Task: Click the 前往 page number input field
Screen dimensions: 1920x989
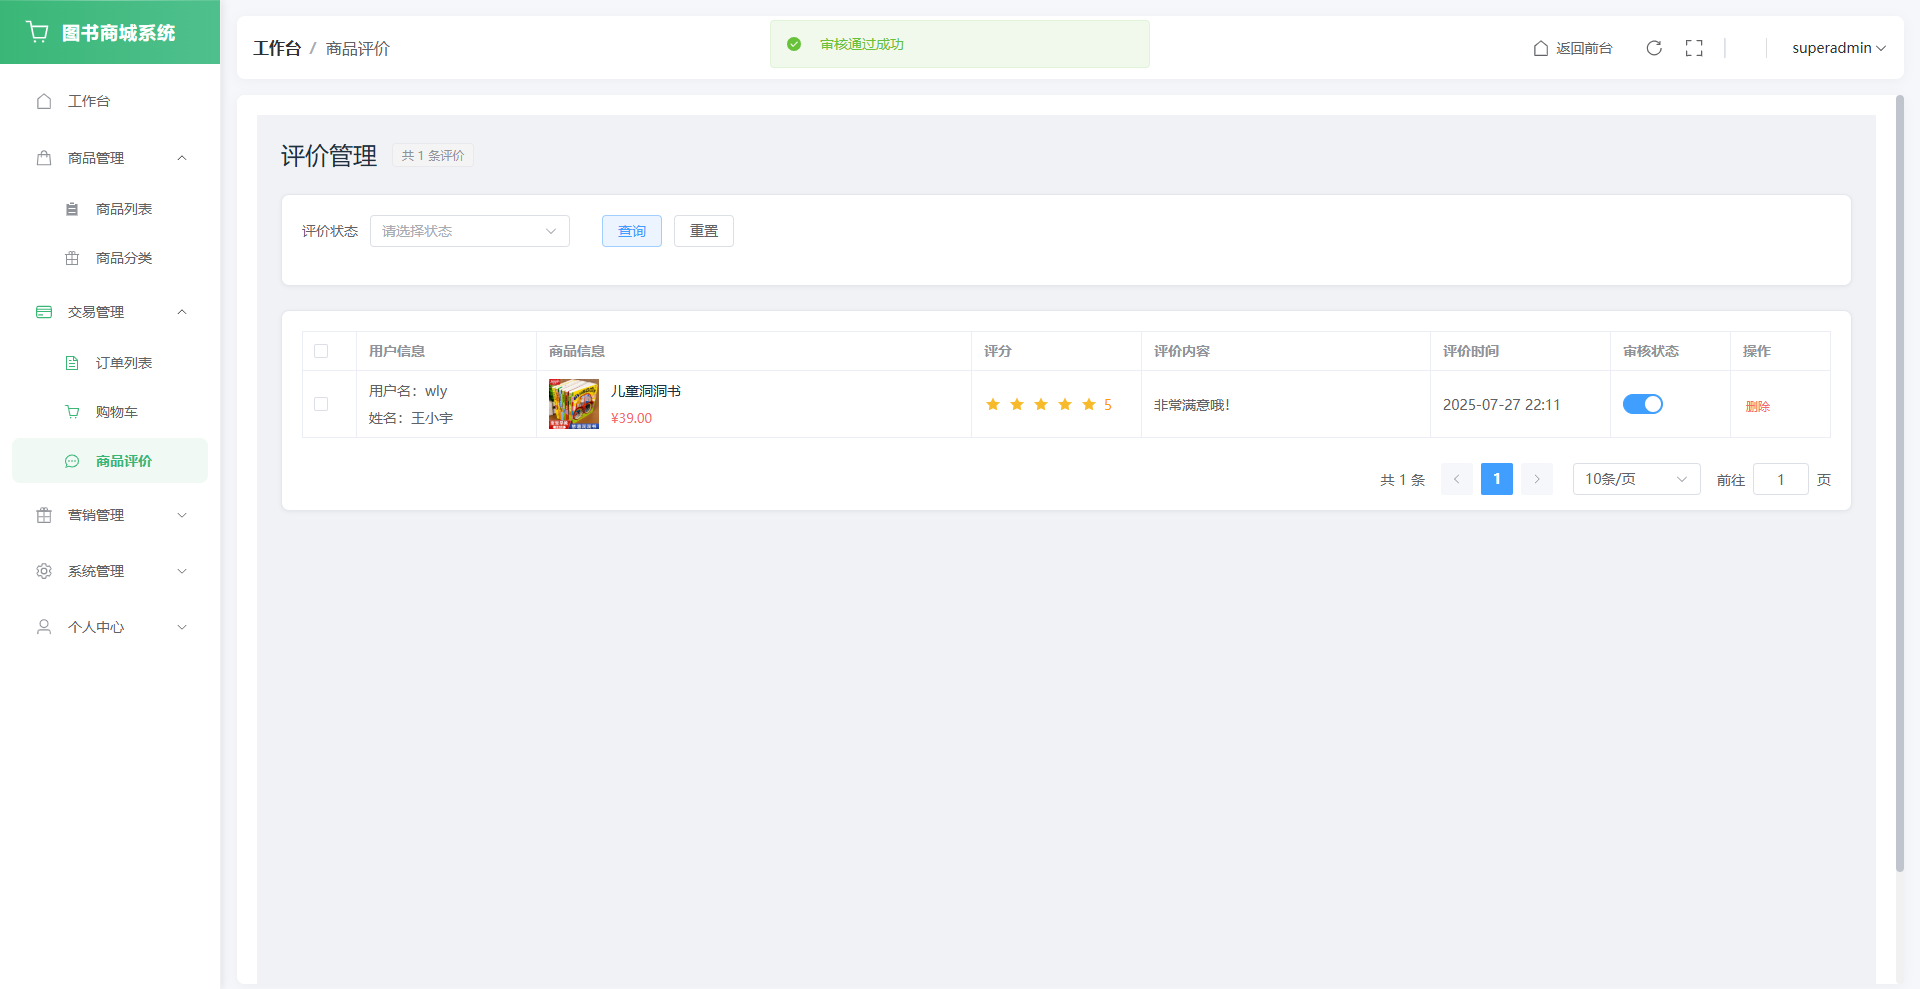Action: click(x=1780, y=479)
